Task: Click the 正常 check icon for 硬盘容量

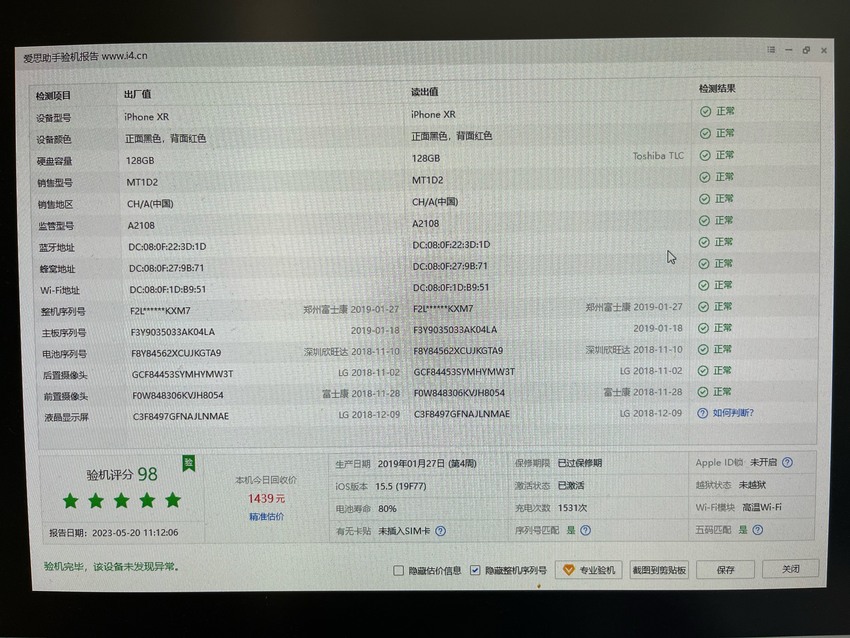Action: (705, 156)
